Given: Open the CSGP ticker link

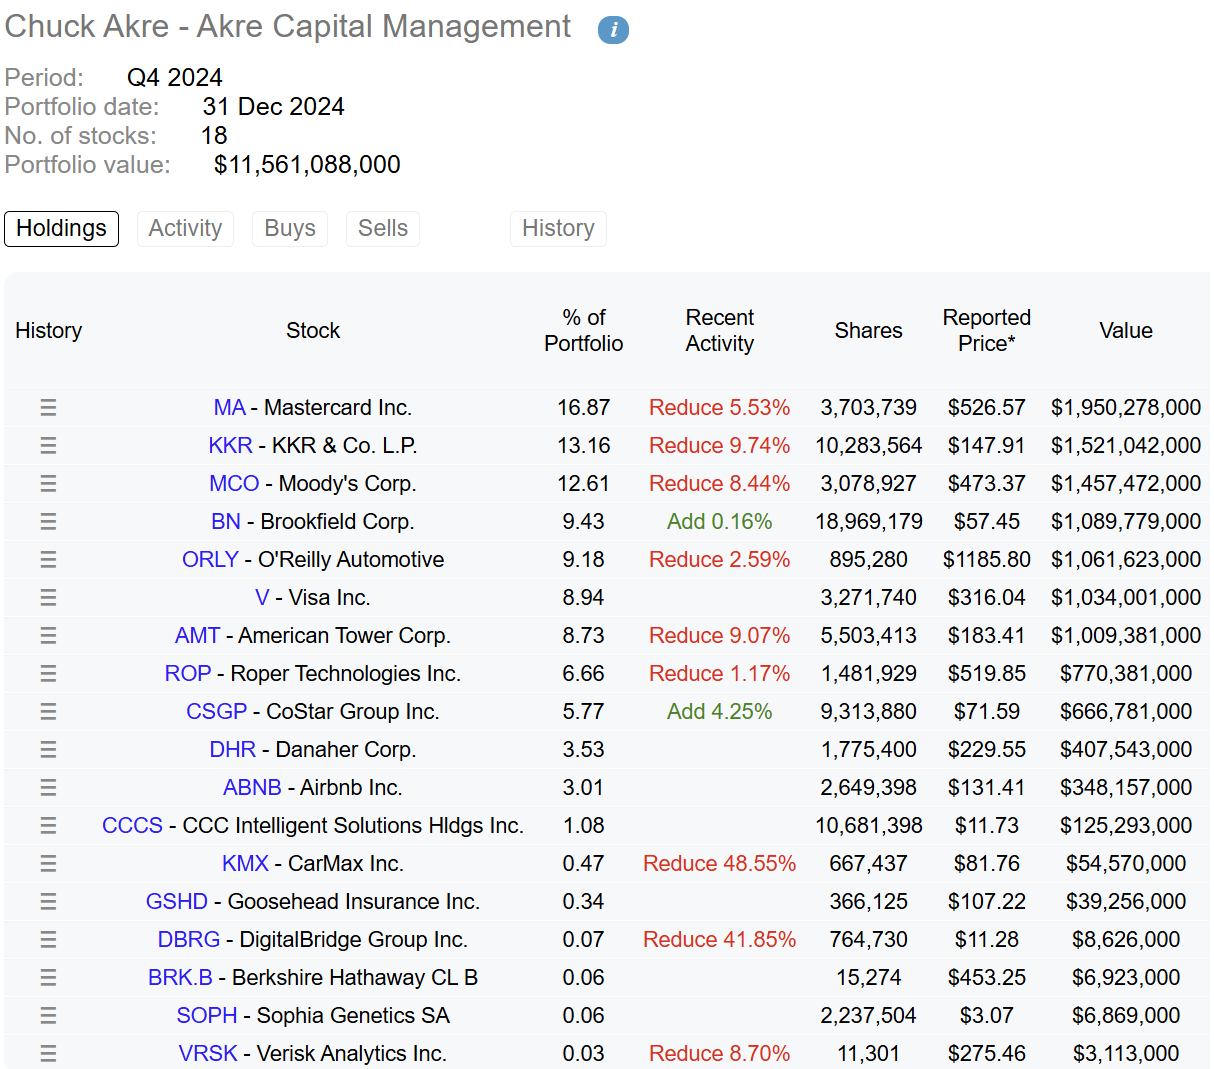Looking at the screenshot, I should click(x=216, y=711).
